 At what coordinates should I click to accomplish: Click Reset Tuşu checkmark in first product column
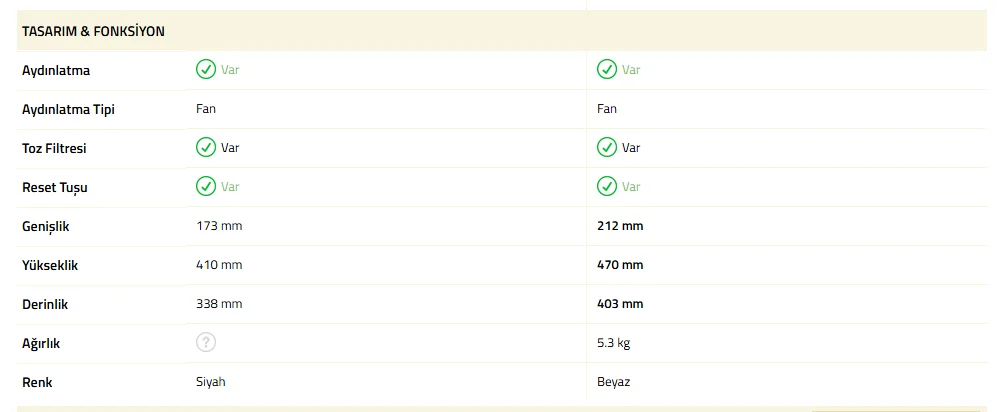[206, 187]
